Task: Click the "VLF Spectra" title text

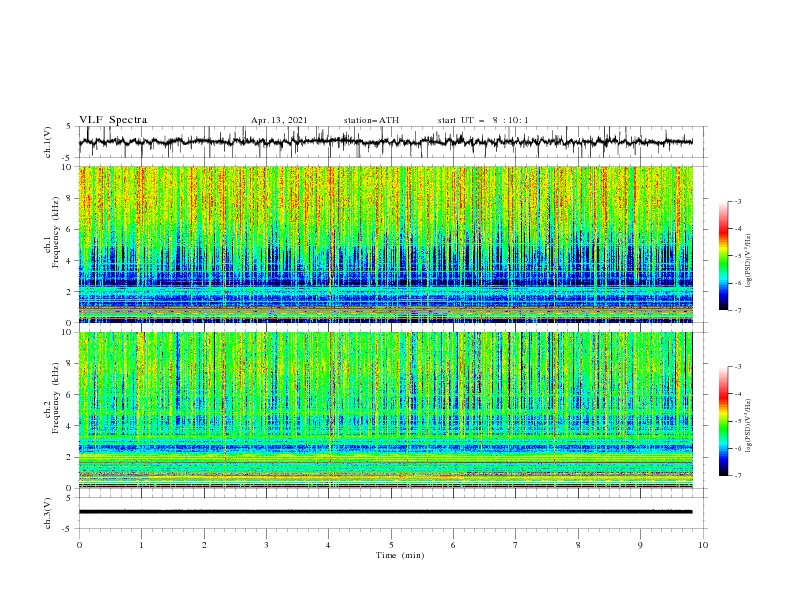Action: pos(113,120)
